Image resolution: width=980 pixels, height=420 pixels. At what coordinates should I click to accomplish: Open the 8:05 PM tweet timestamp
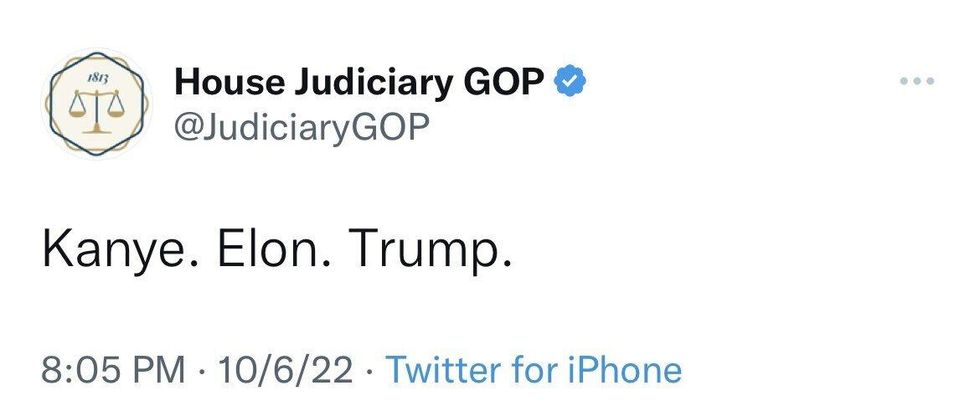point(113,370)
